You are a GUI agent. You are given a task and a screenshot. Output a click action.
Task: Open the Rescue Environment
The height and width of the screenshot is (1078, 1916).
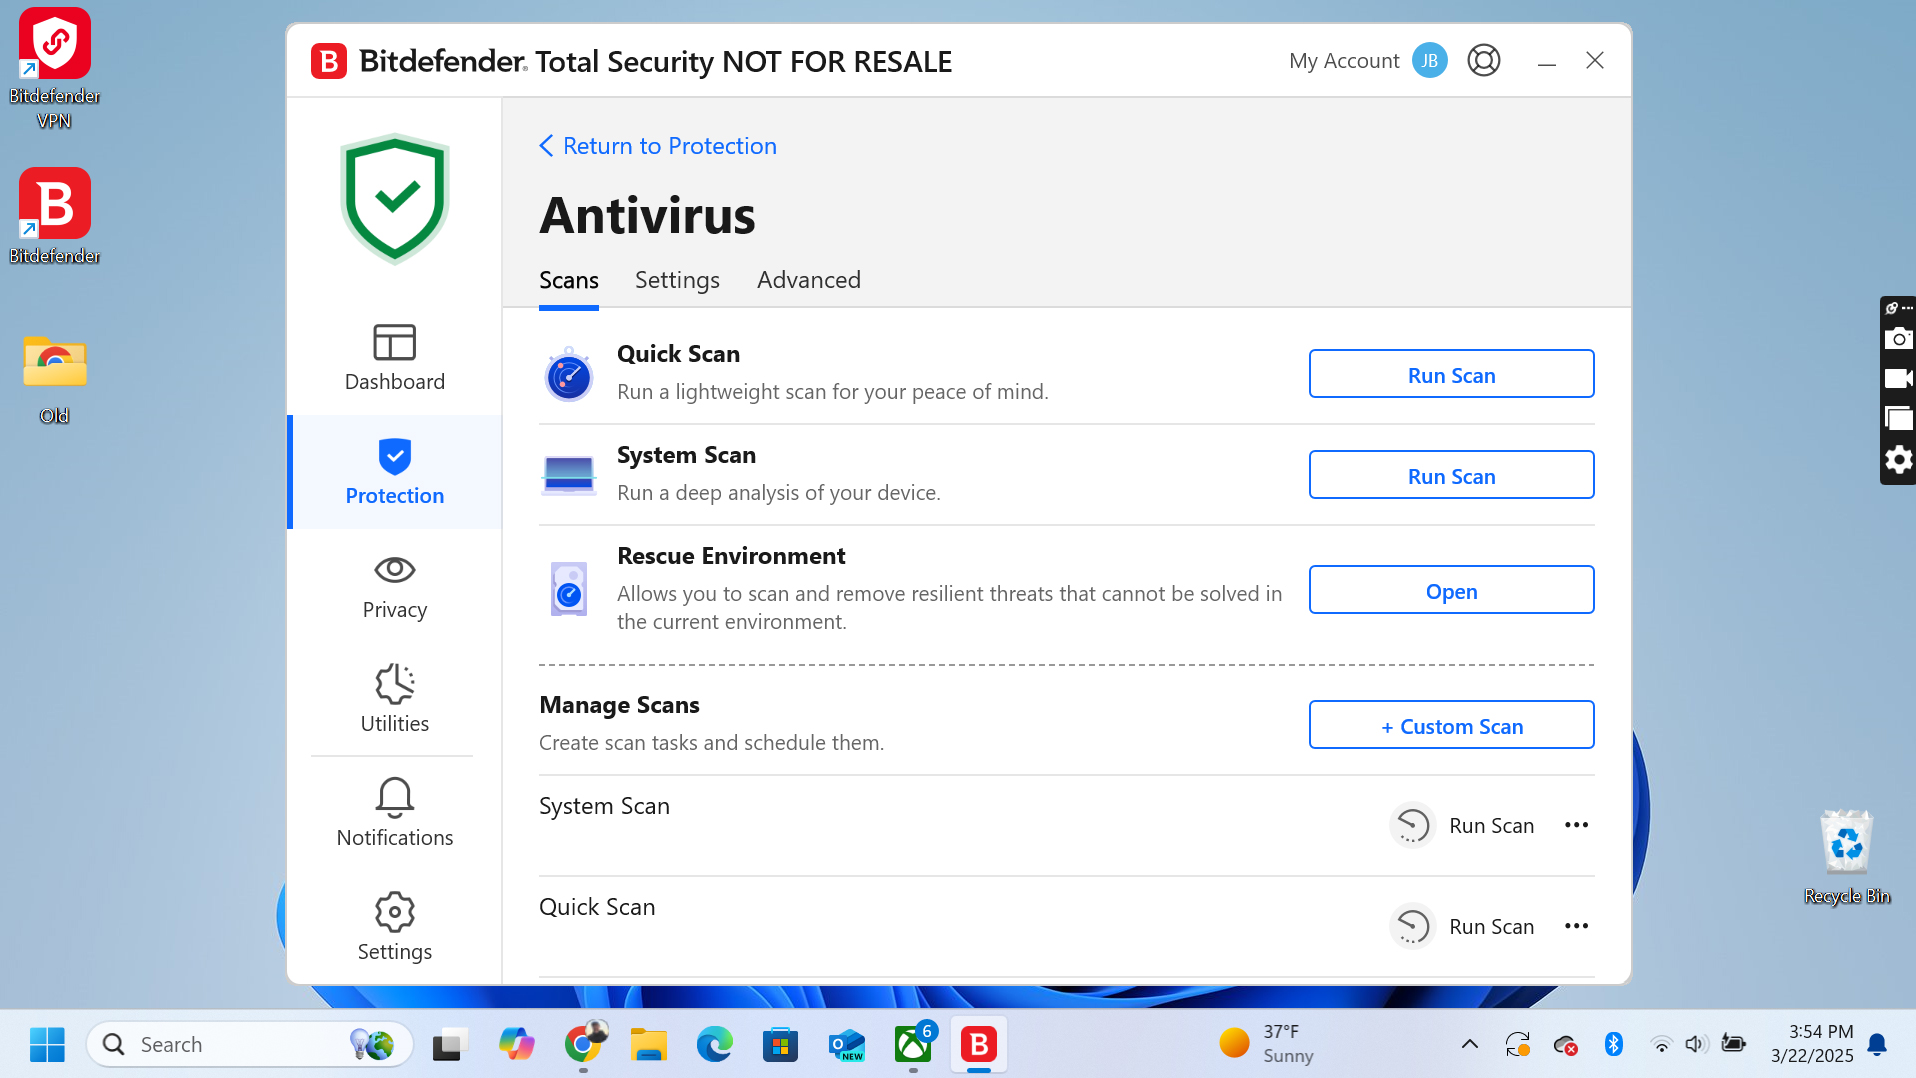pos(1451,590)
